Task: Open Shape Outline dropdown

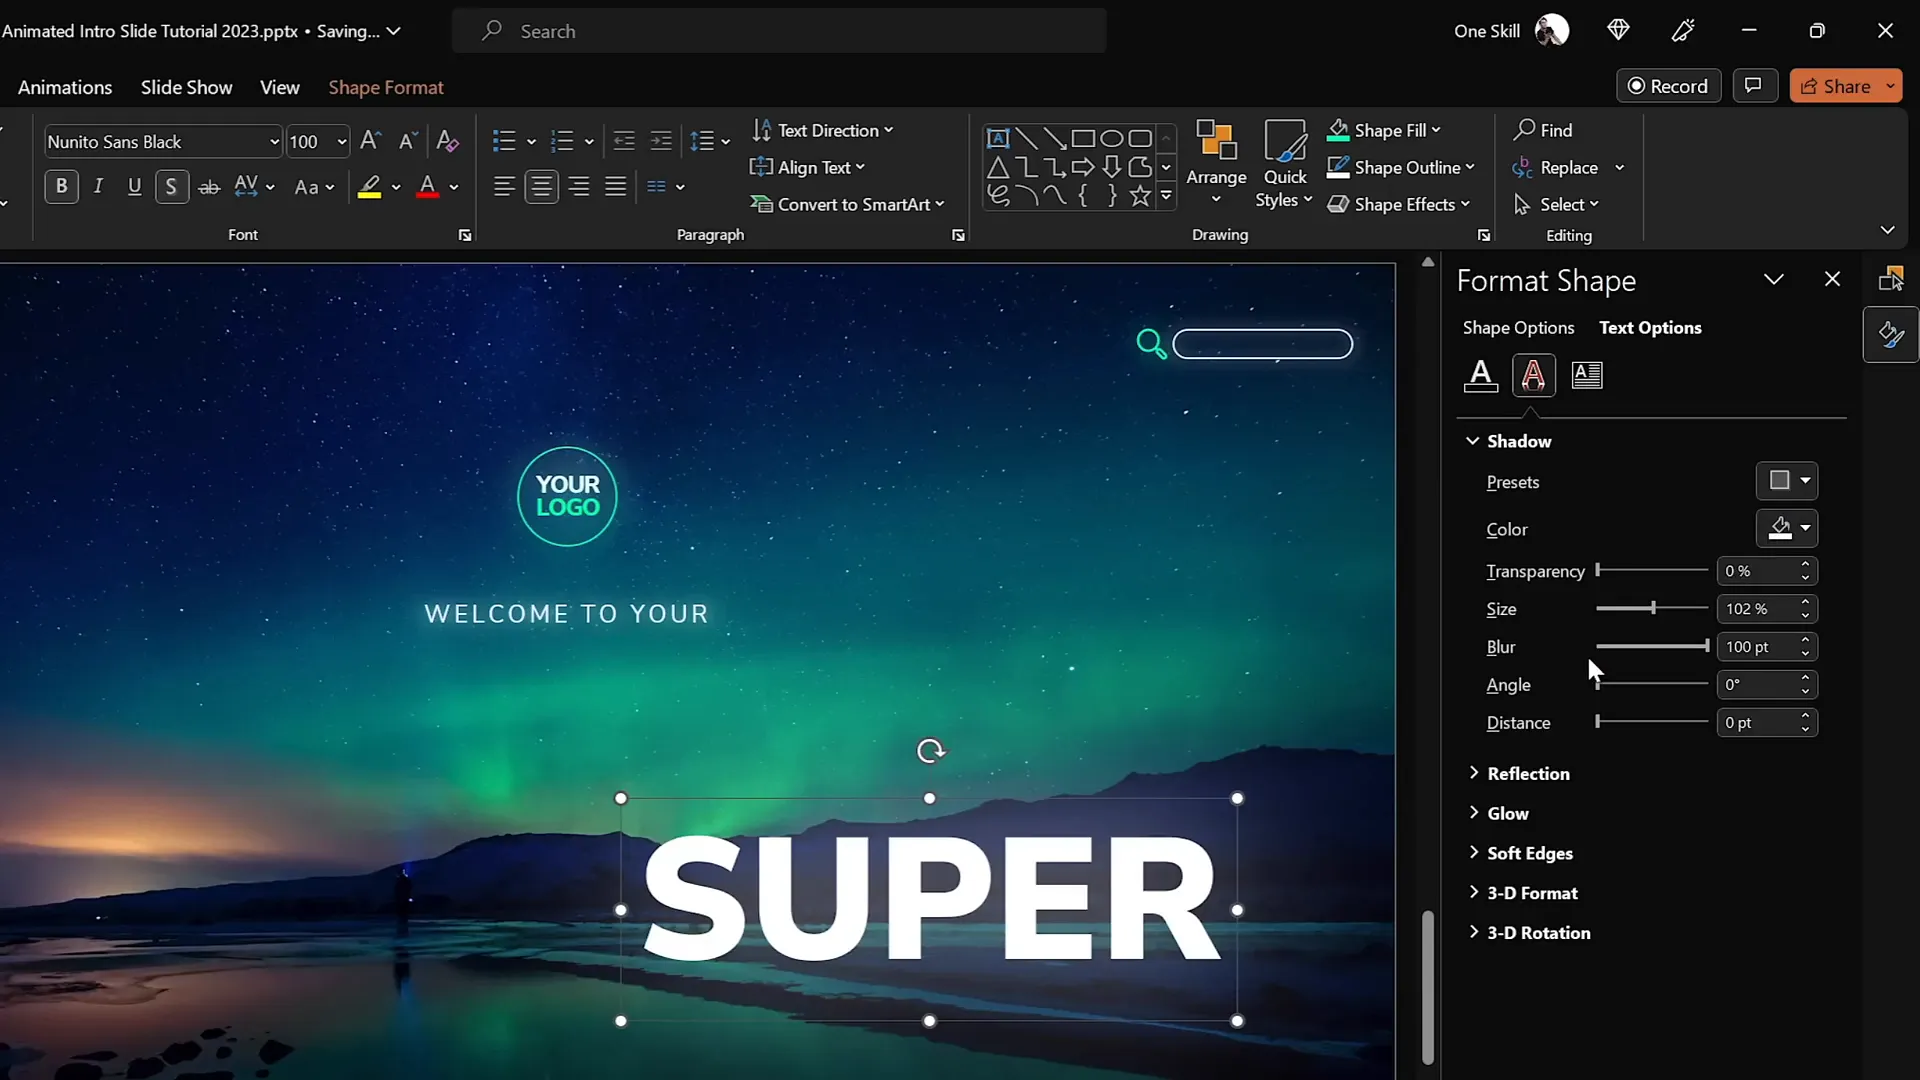Action: point(1401,167)
